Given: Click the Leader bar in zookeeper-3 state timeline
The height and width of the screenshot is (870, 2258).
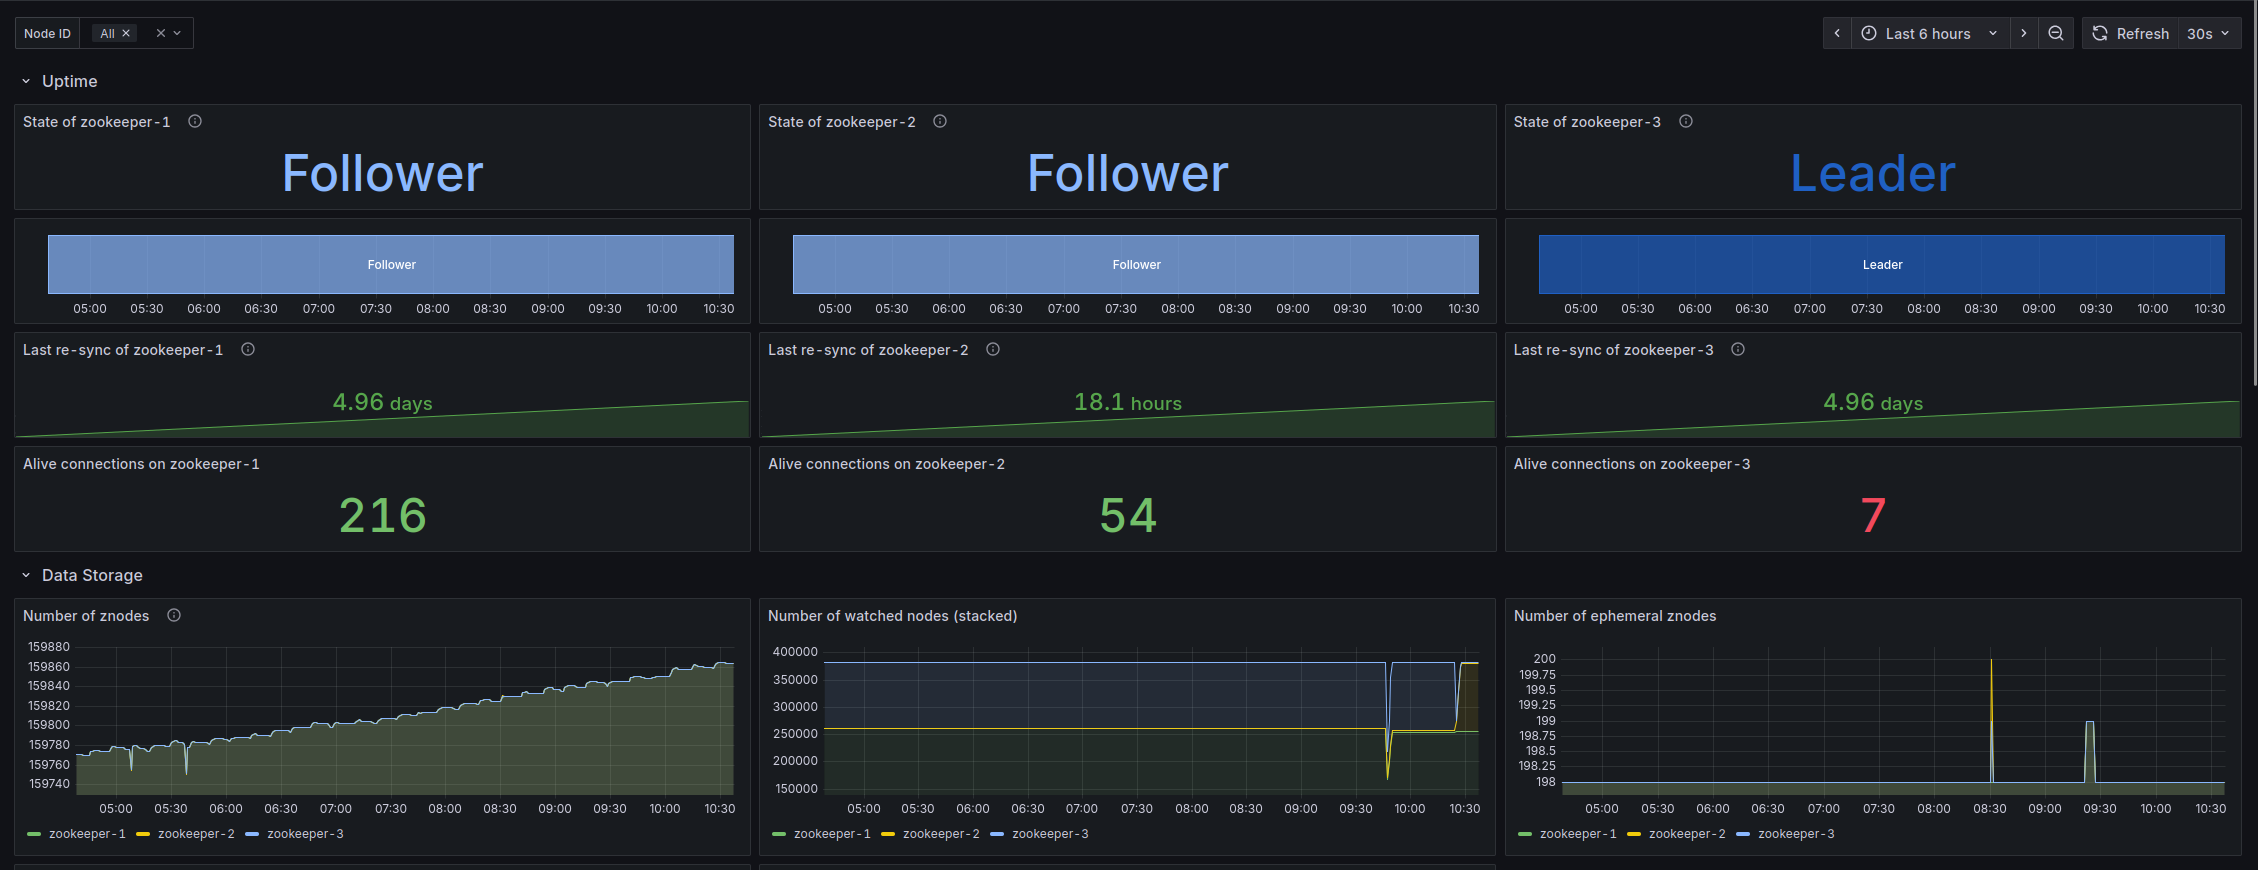Looking at the screenshot, I should pyautogui.click(x=1881, y=264).
